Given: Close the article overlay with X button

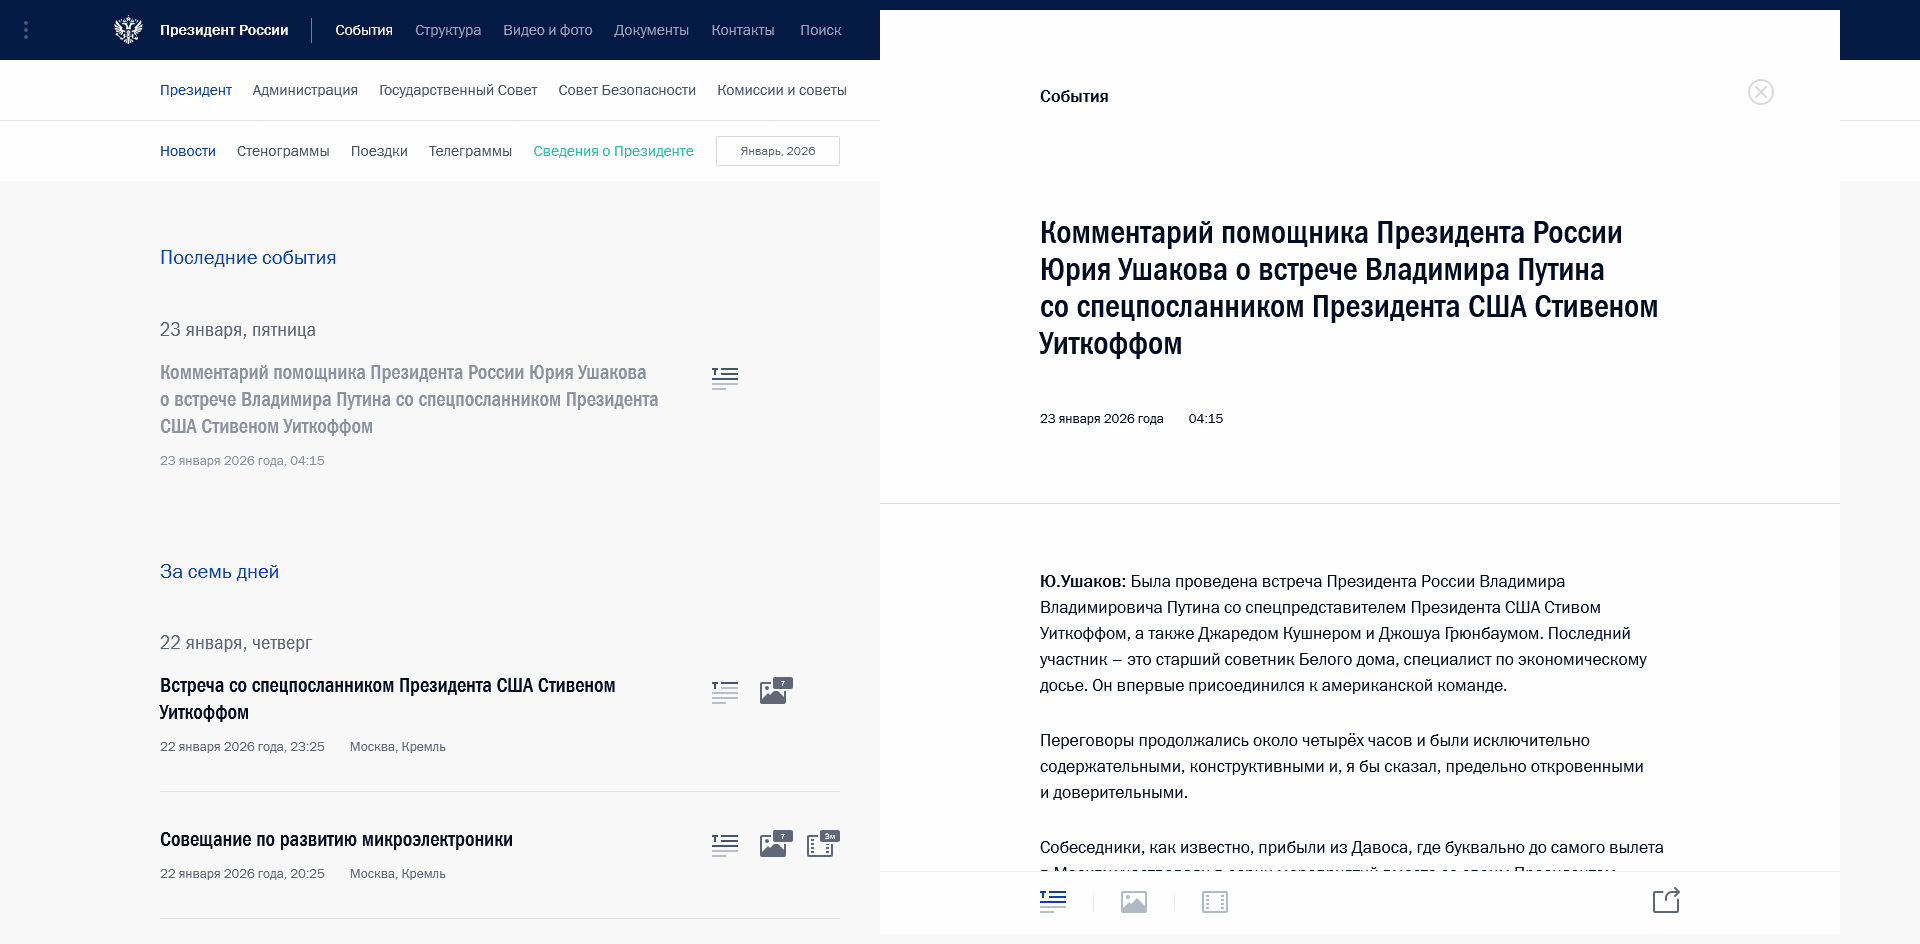Looking at the screenshot, I should tap(1762, 92).
